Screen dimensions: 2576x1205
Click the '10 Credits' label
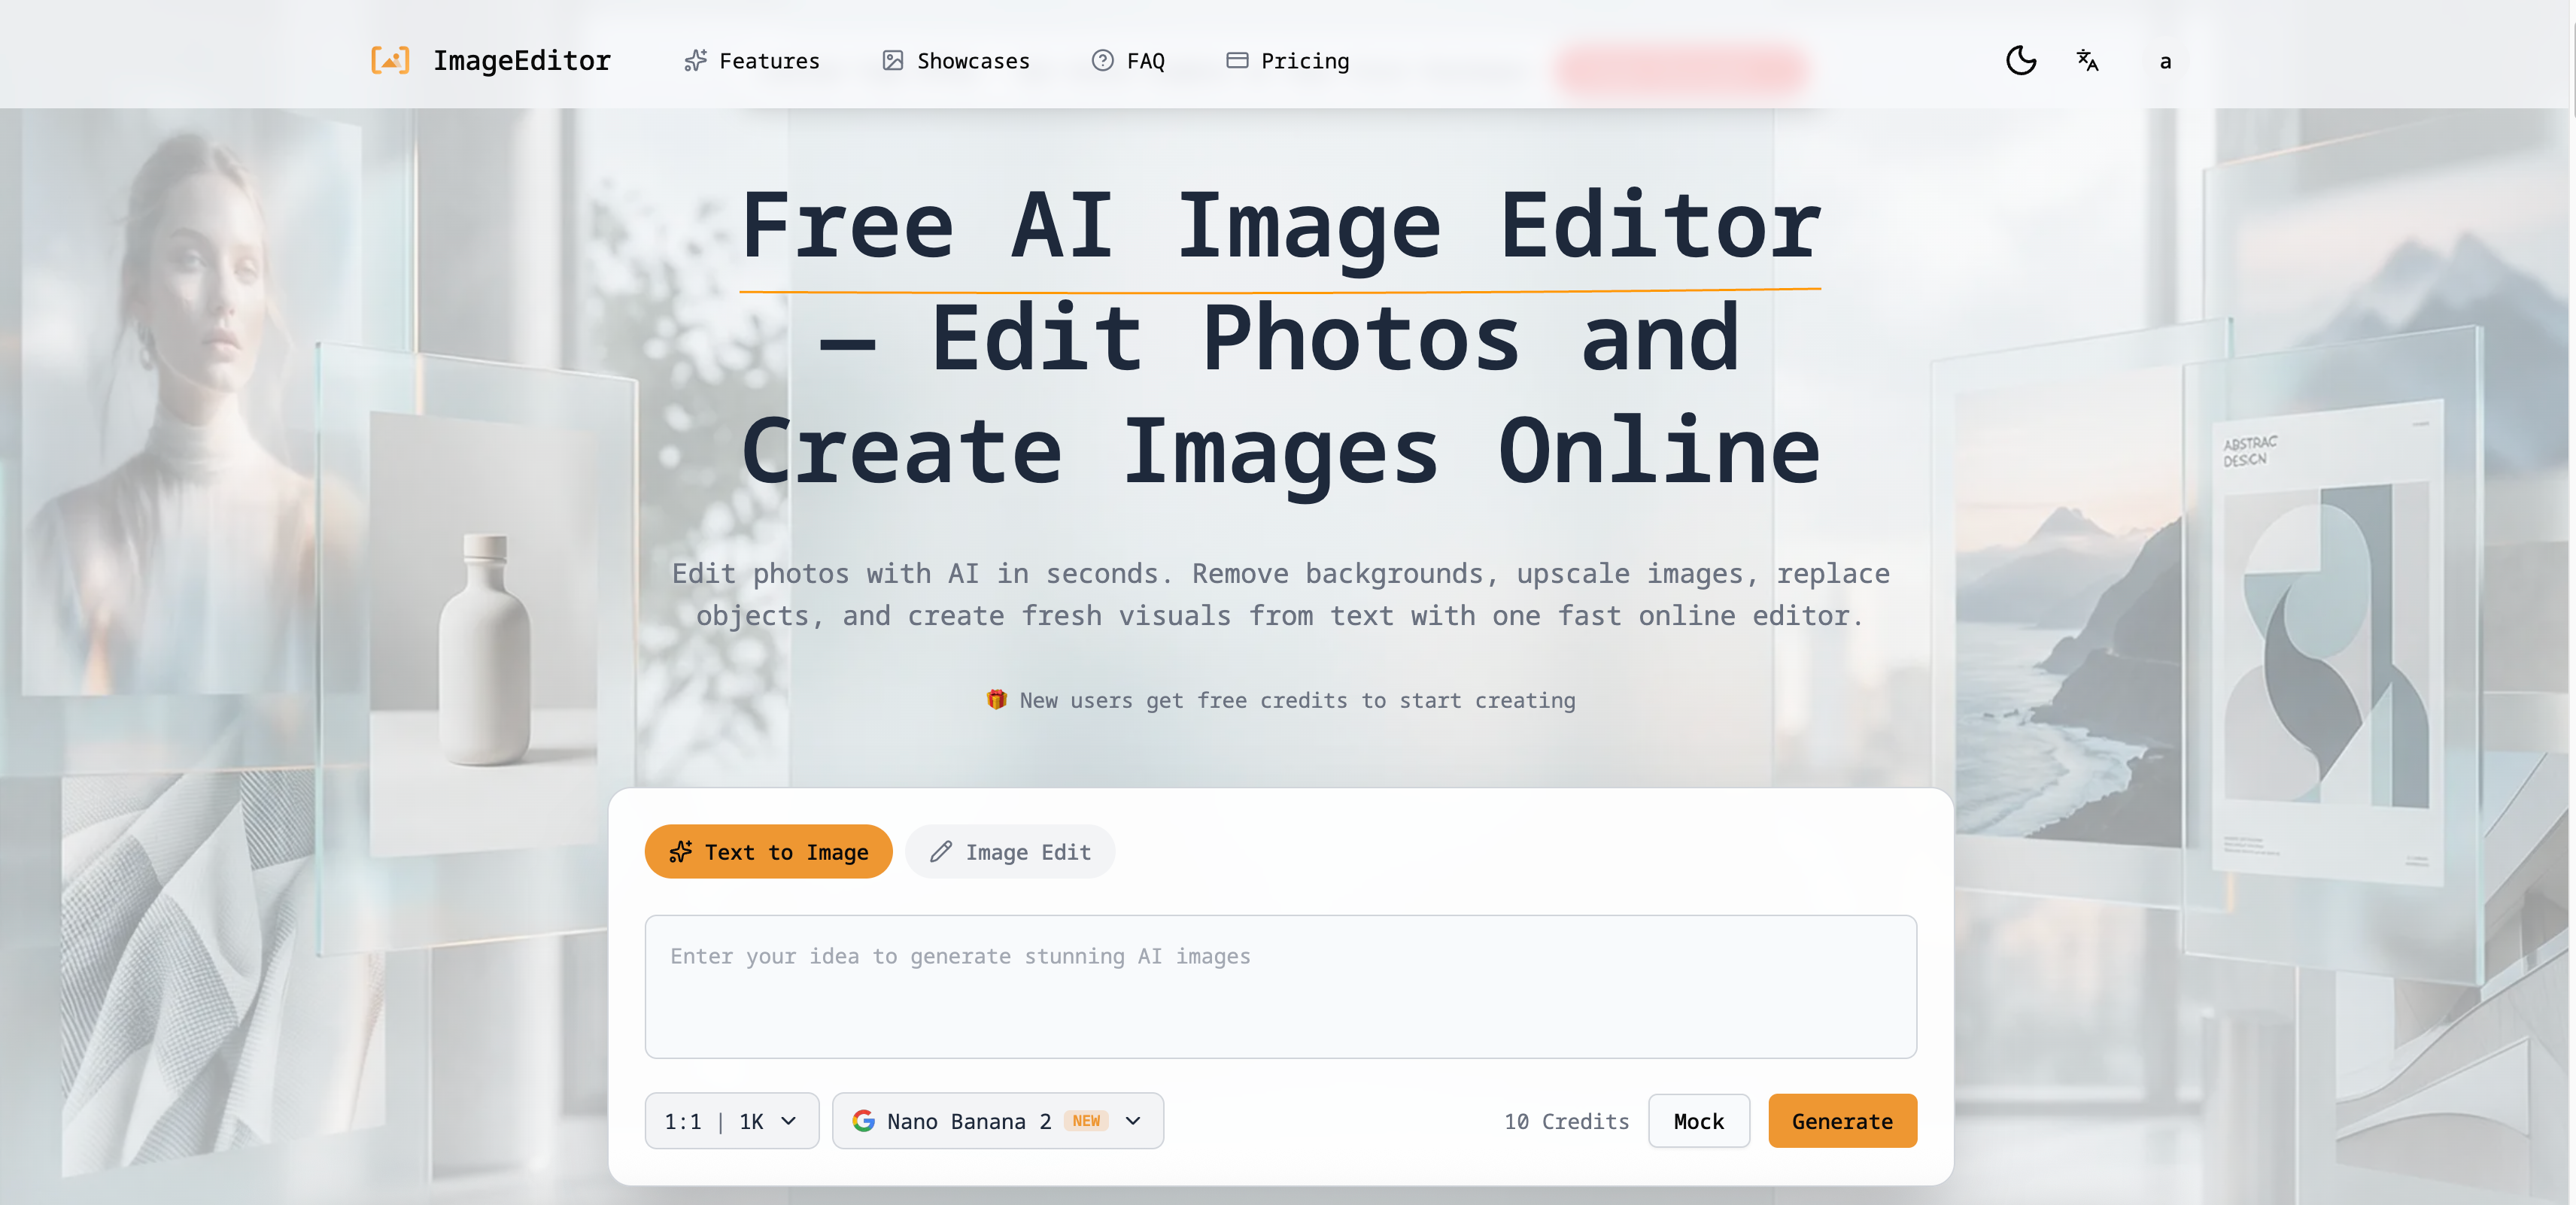[1565, 1121]
